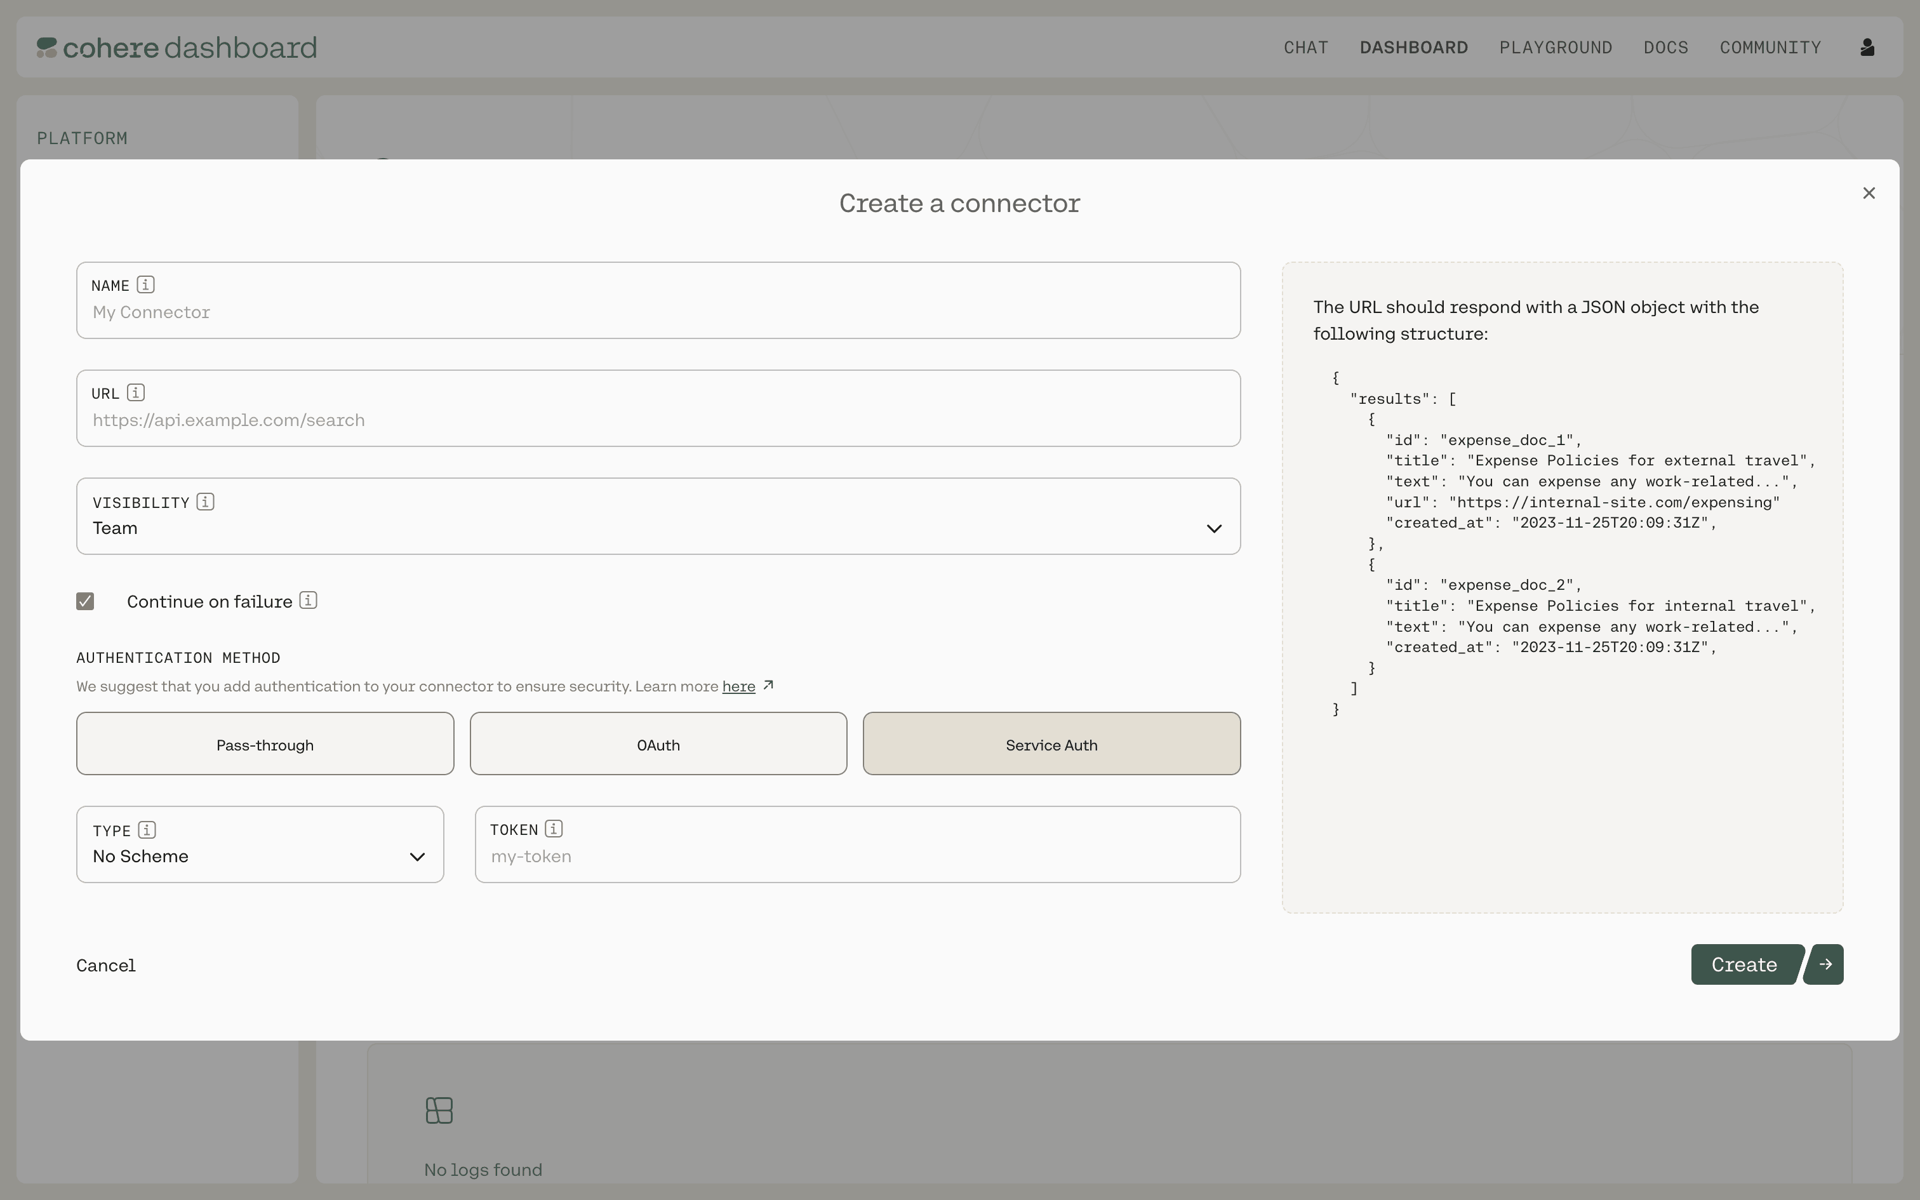
Task: Open the Docs nav item
Action: point(1666,47)
